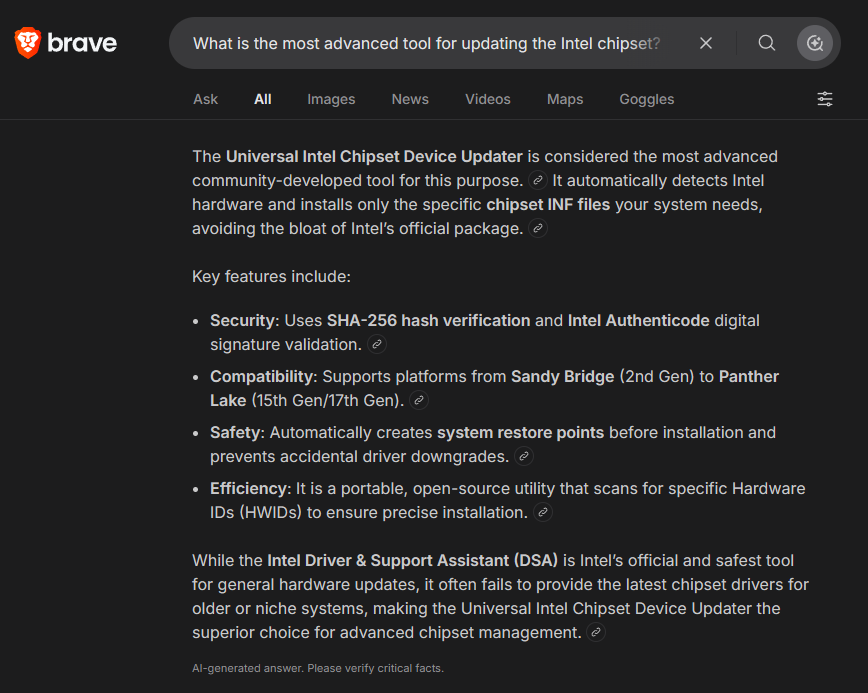Click the 'Security' bullet heading

coord(242,320)
